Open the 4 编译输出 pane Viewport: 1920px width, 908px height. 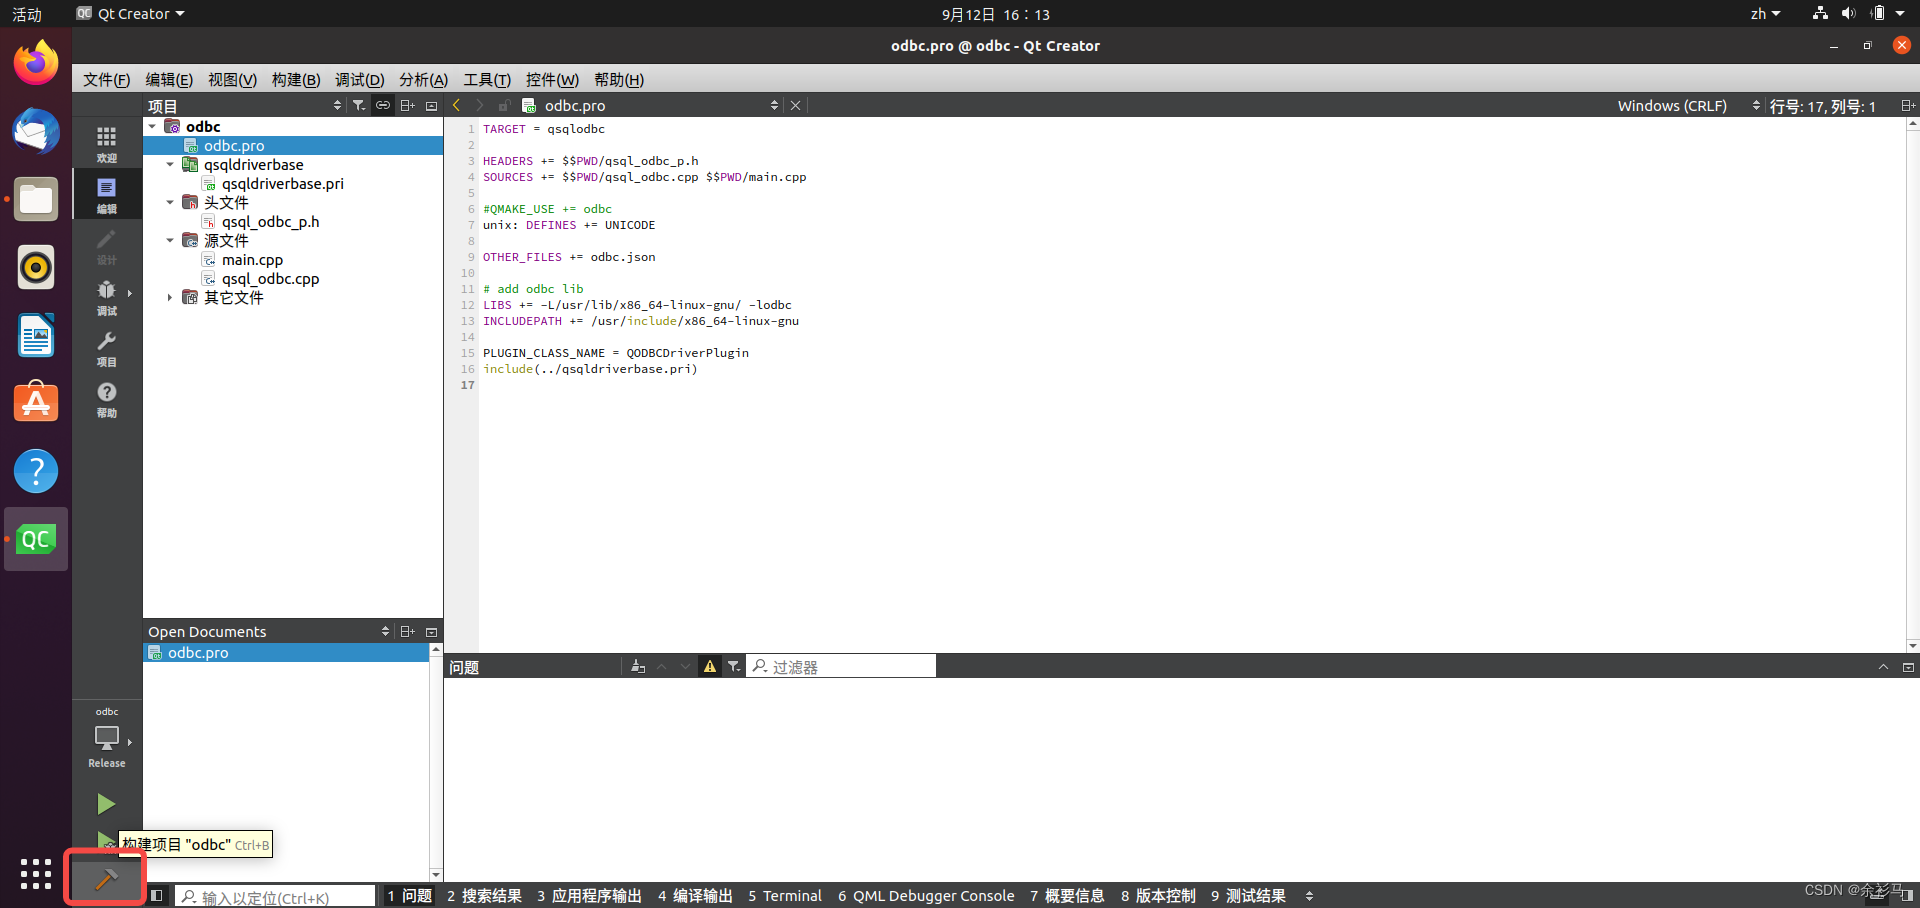tap(696, 895)
